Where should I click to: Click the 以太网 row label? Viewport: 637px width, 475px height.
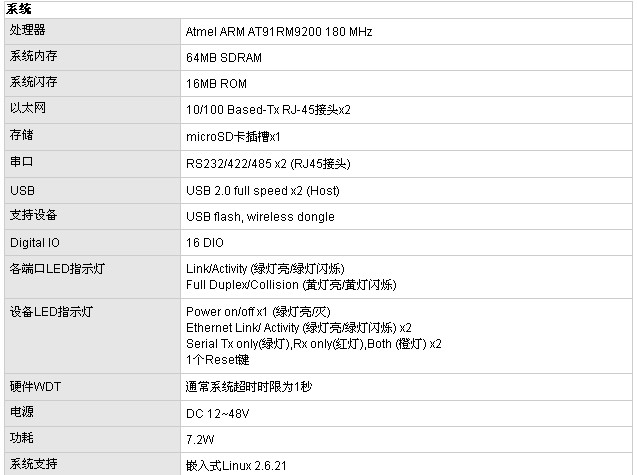pyautogui.click(x=28, y=107)
